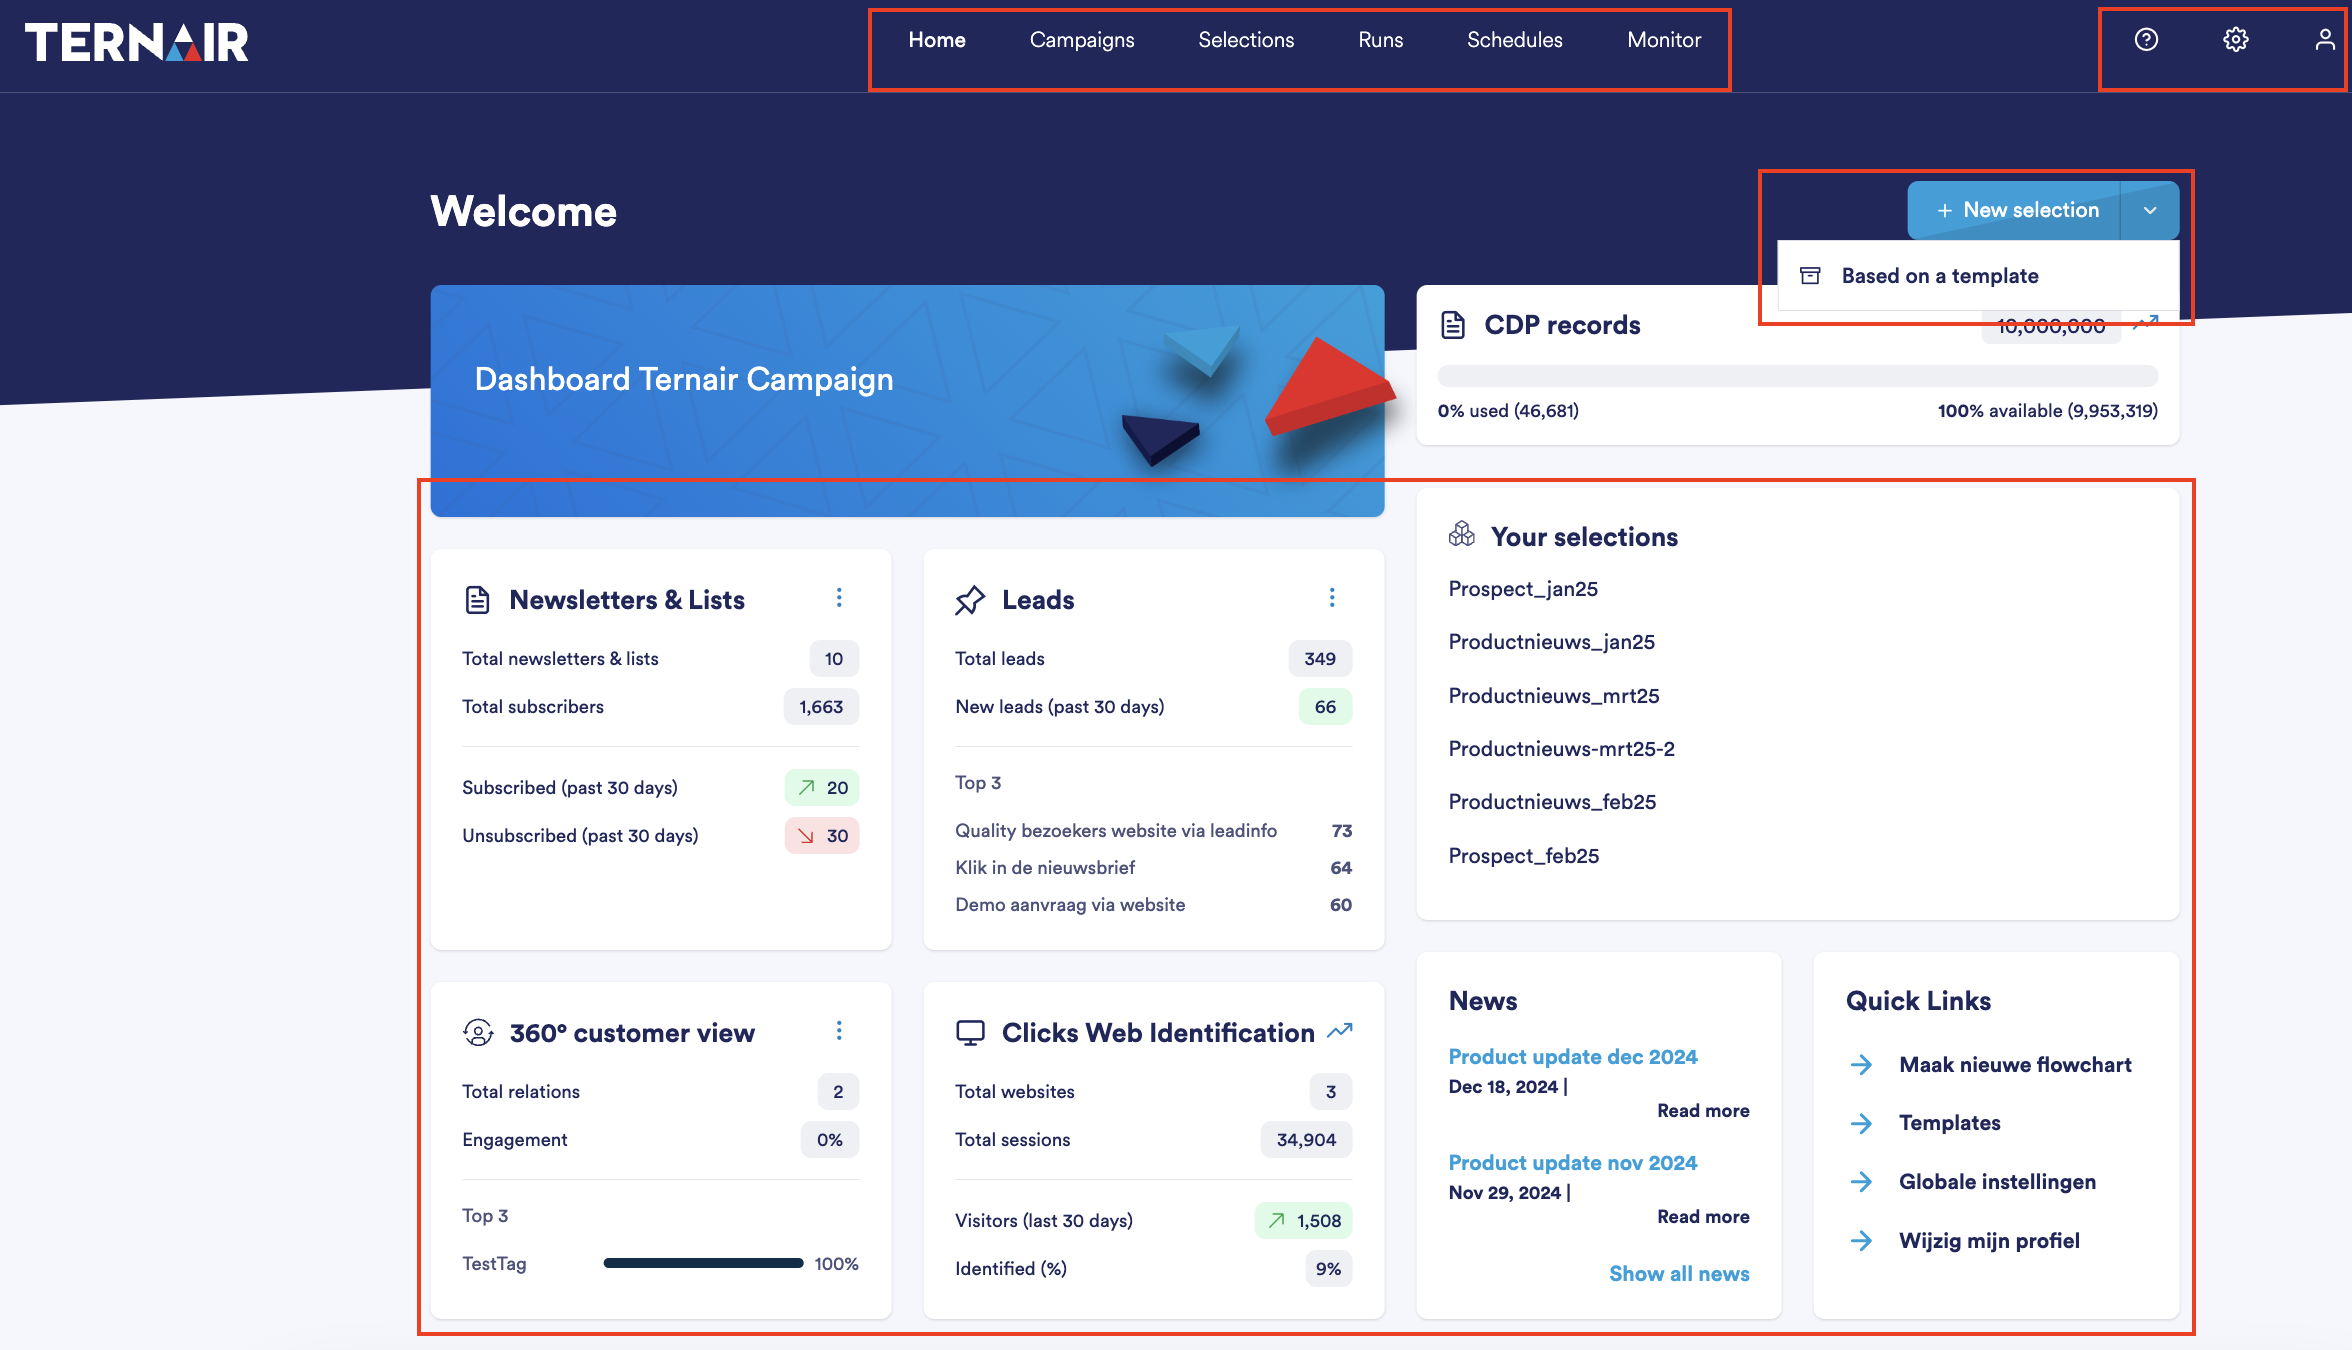
Task: Click the CDP records usage progress bar
Action: 1798,376
